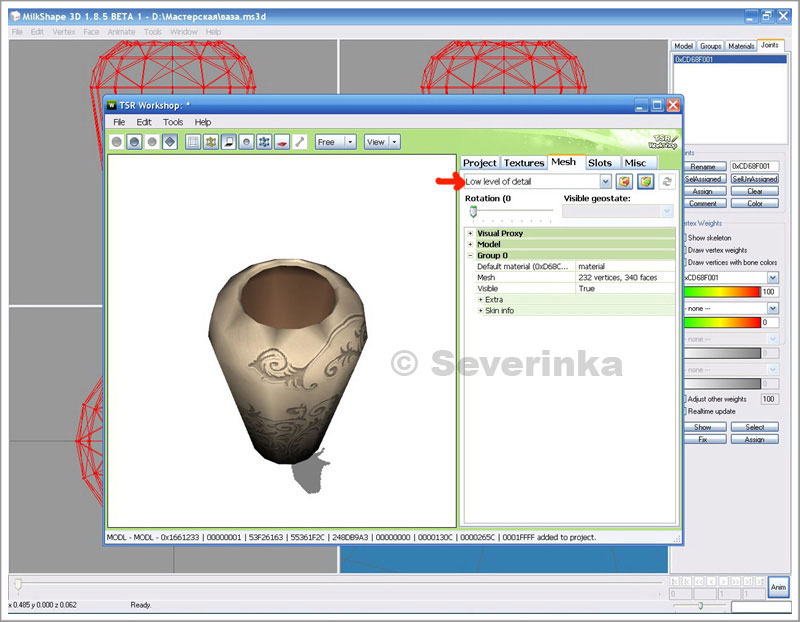The image size is (800, 622).
Task: Check the Realtime update option
Action: [x=683, y=411]
